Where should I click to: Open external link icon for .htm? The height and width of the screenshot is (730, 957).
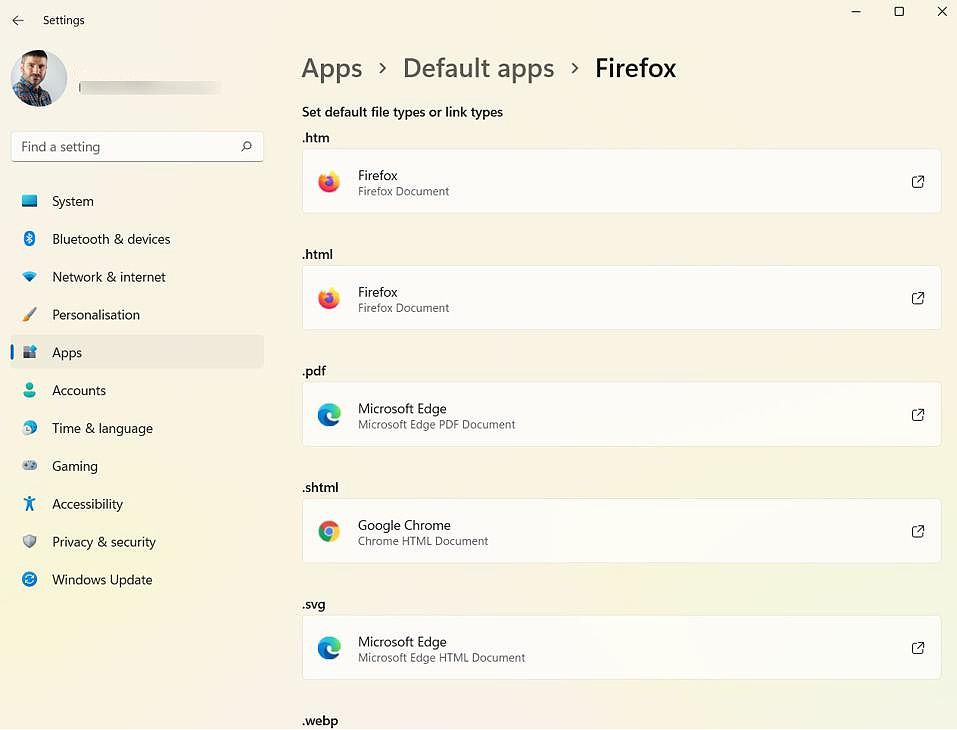pyautogui.click(x=917, y=181)
